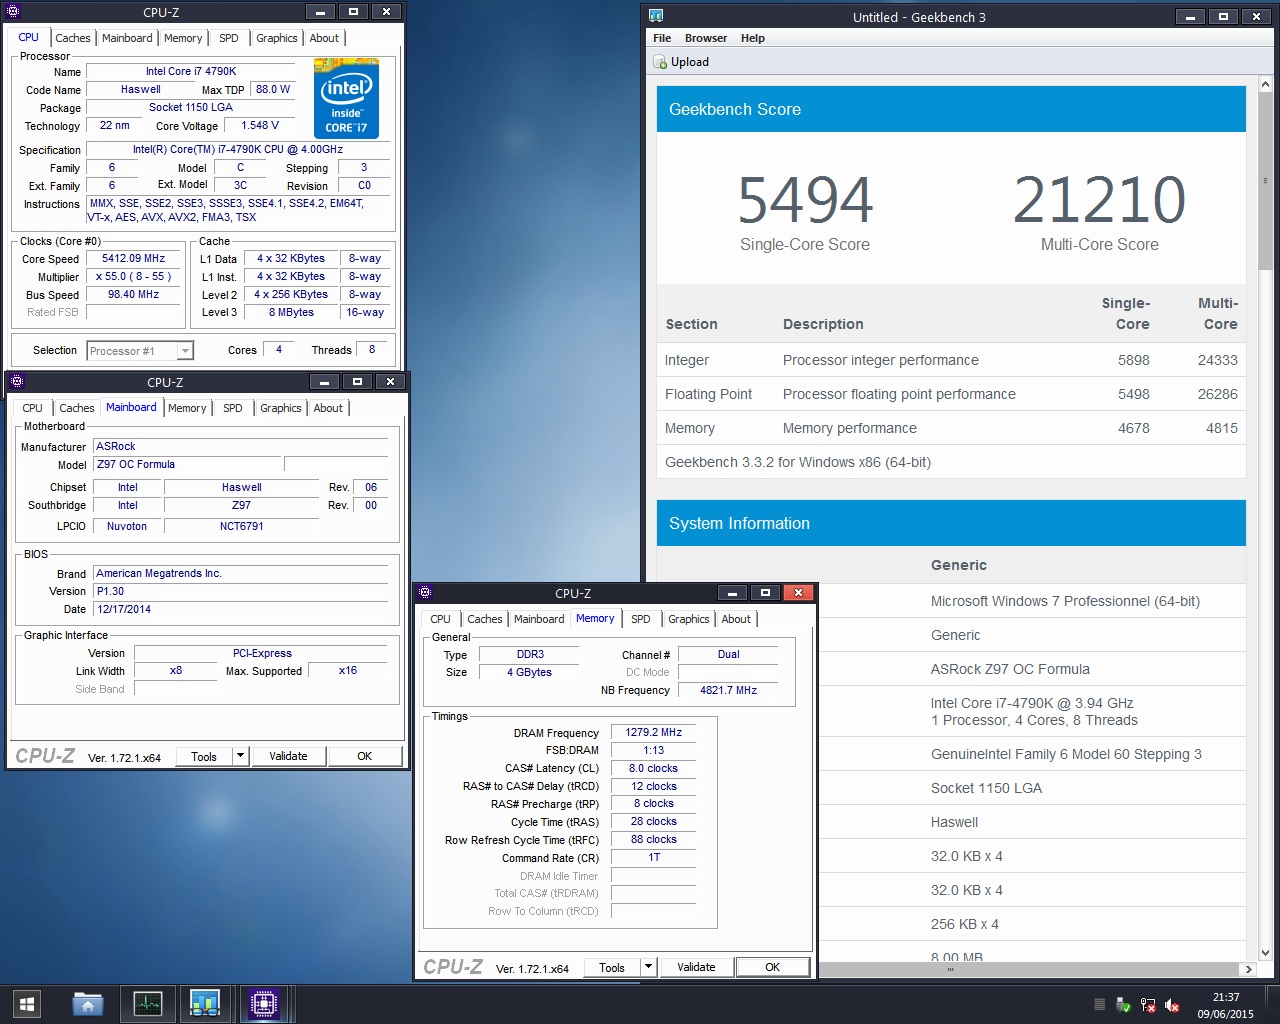The height and width of the screenshot is (1024, 1280).
Task: Open the Windows Start button
Action: click(x=27, y=1004)
